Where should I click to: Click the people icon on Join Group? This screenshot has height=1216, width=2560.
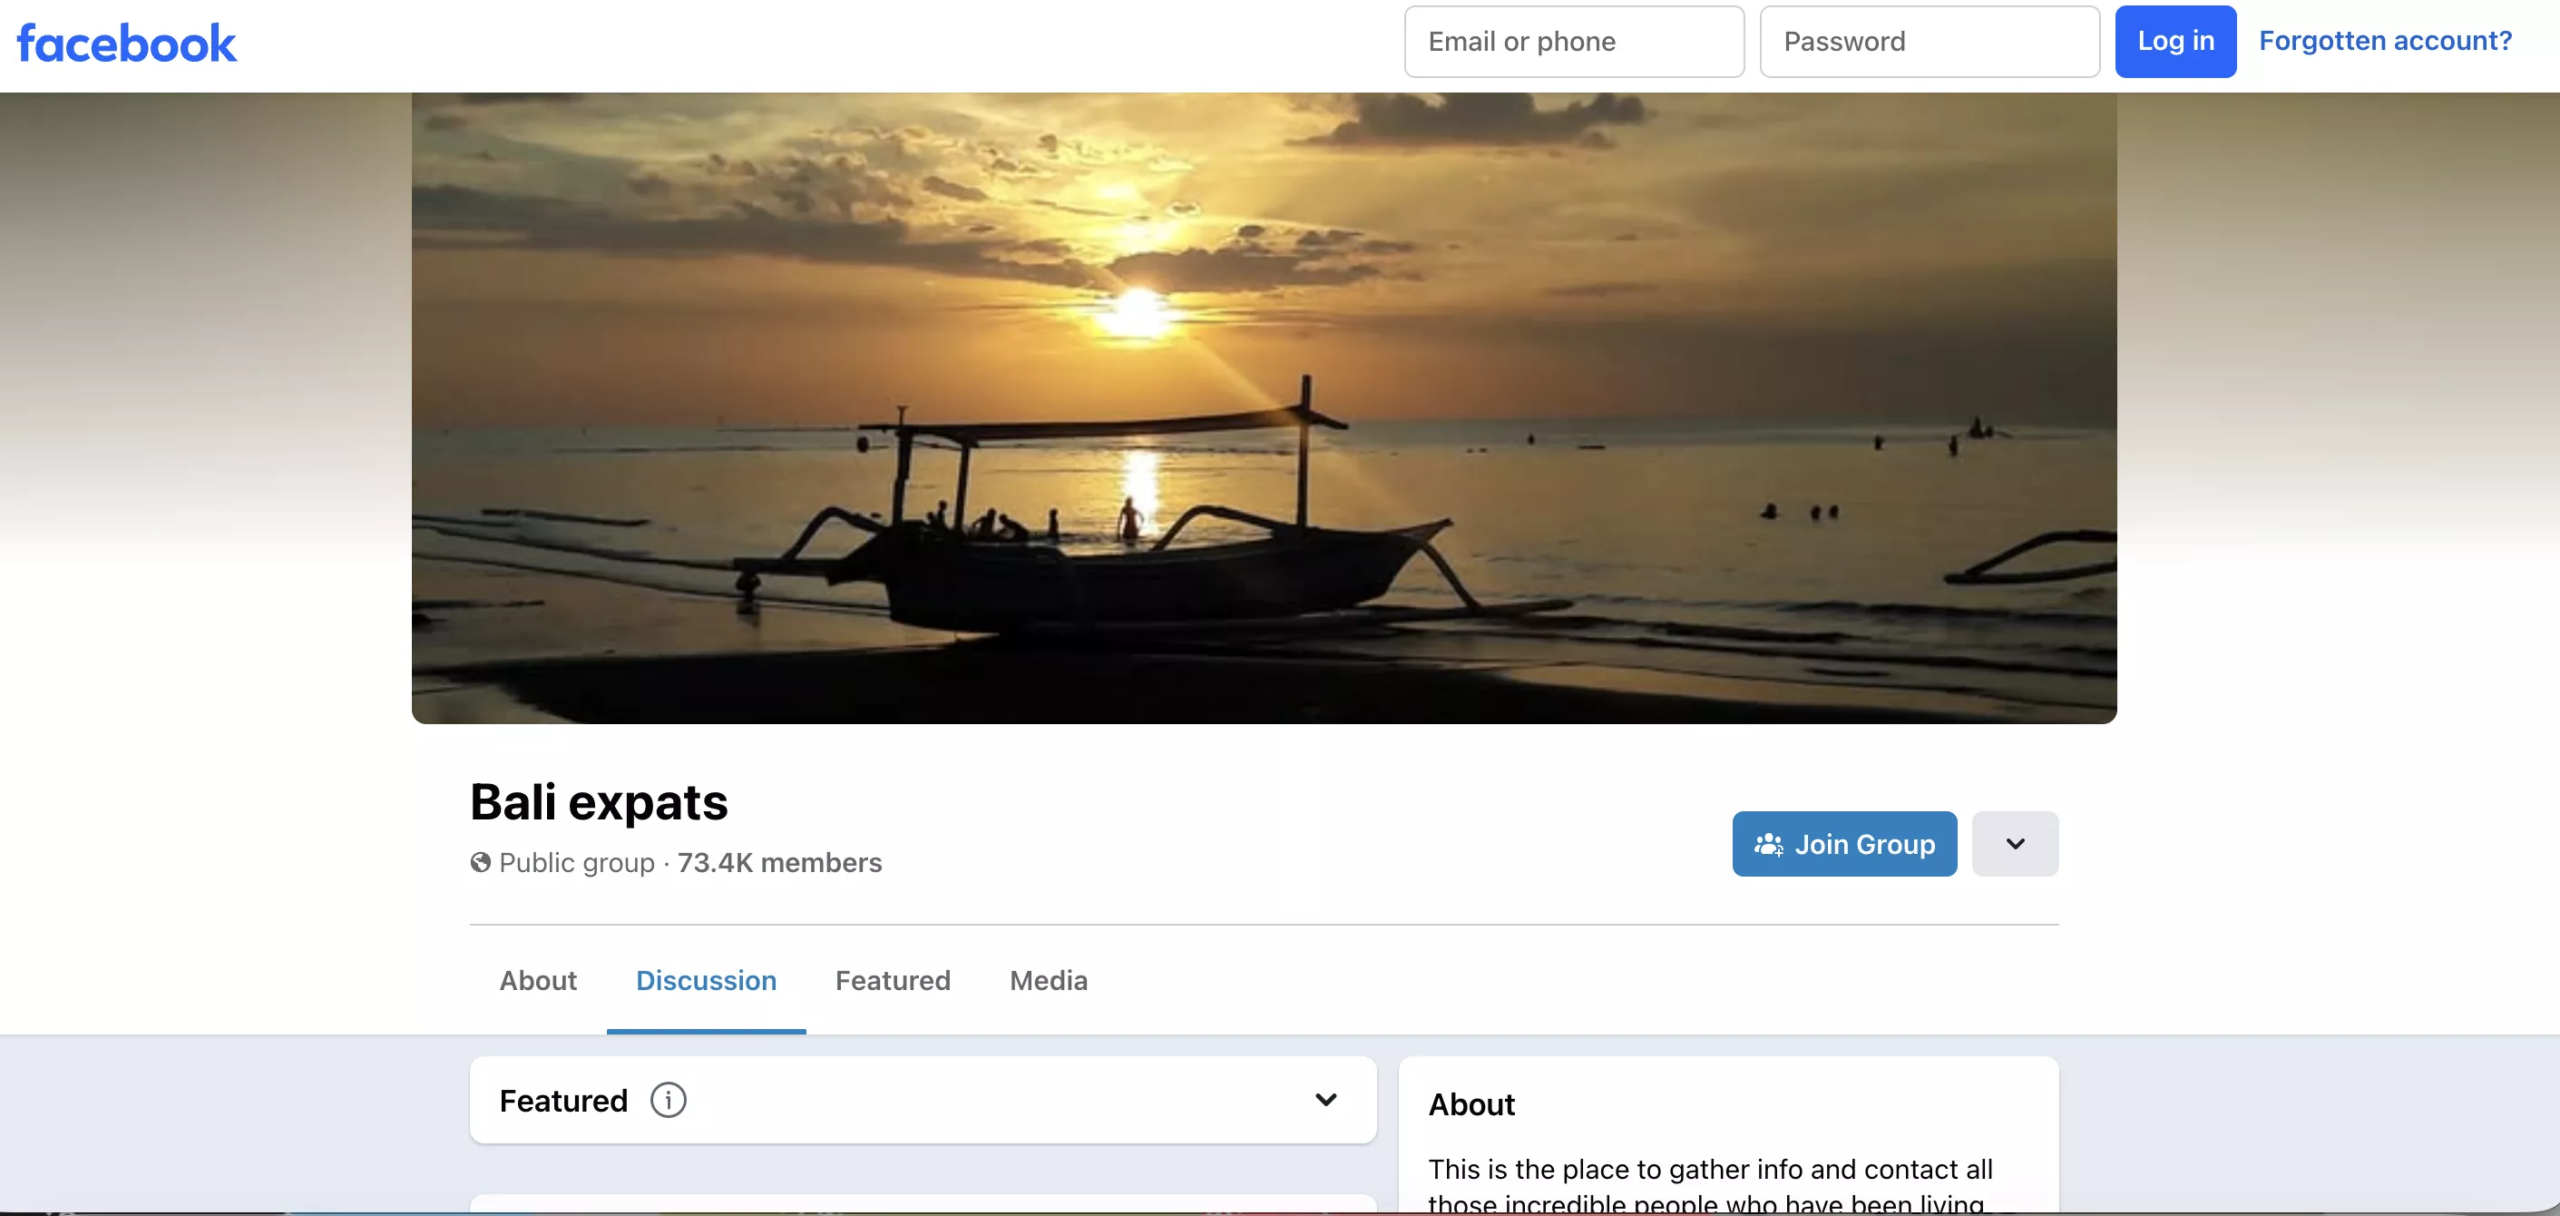(x=1768, y=844)
